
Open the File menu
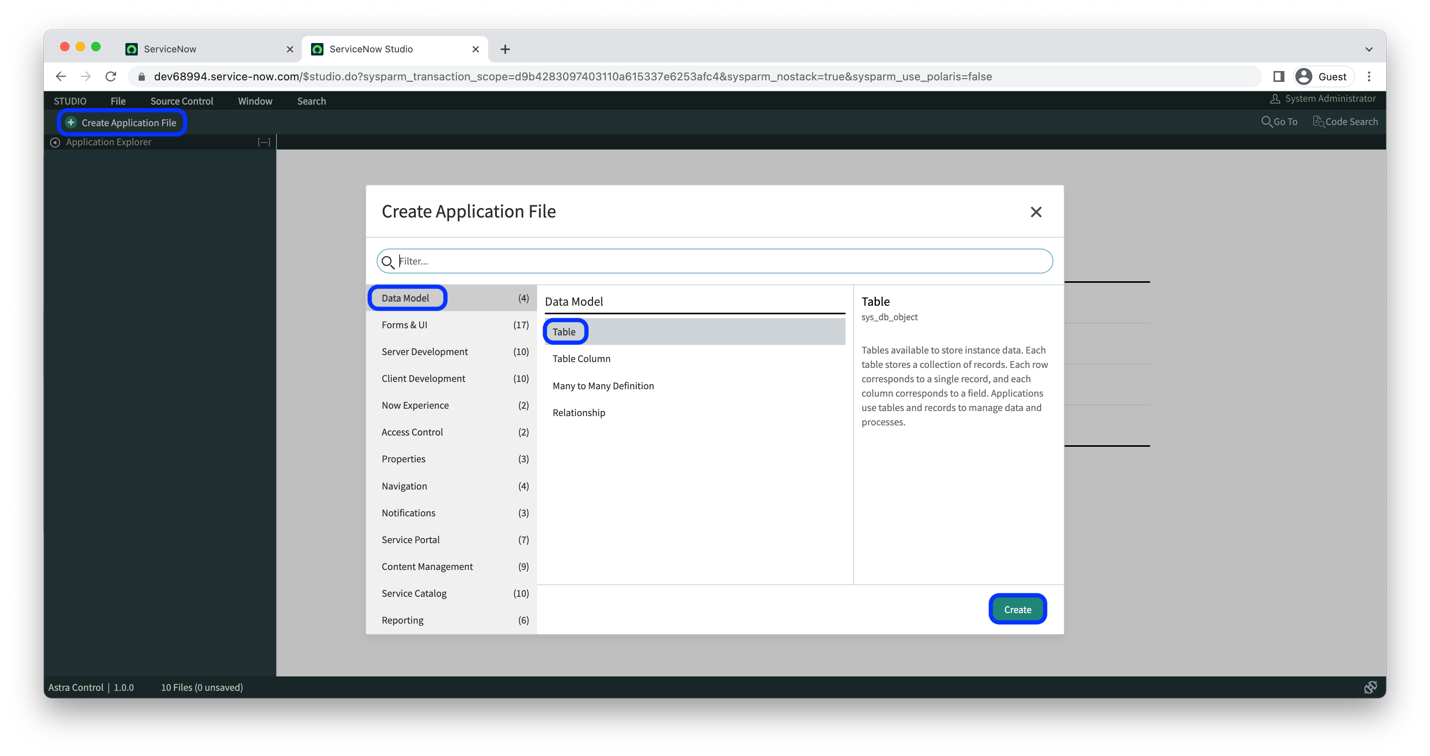118,101
